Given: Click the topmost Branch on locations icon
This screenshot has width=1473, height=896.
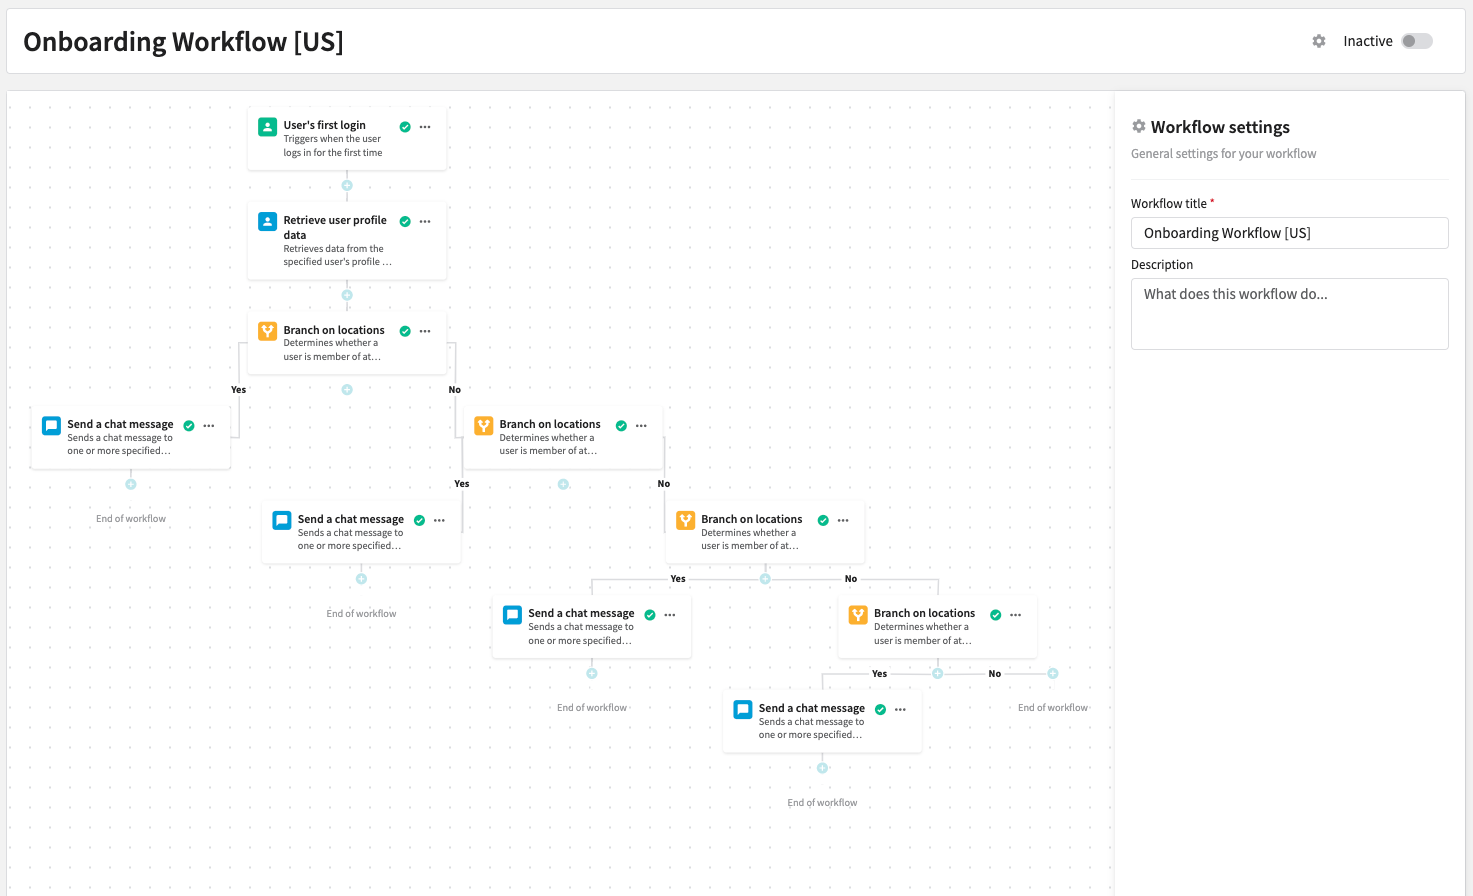Looking at the screenshot, I should [267, 331].
